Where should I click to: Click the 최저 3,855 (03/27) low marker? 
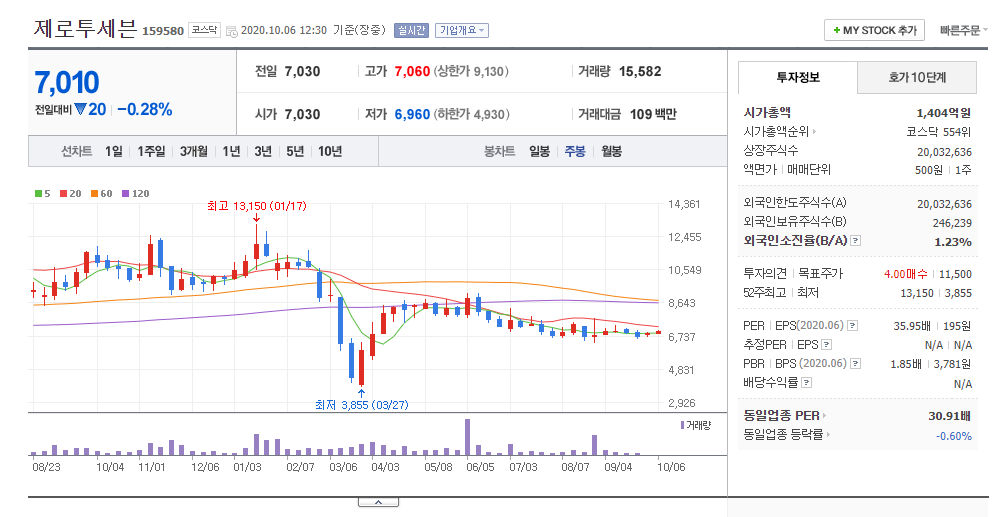[361, 405]
